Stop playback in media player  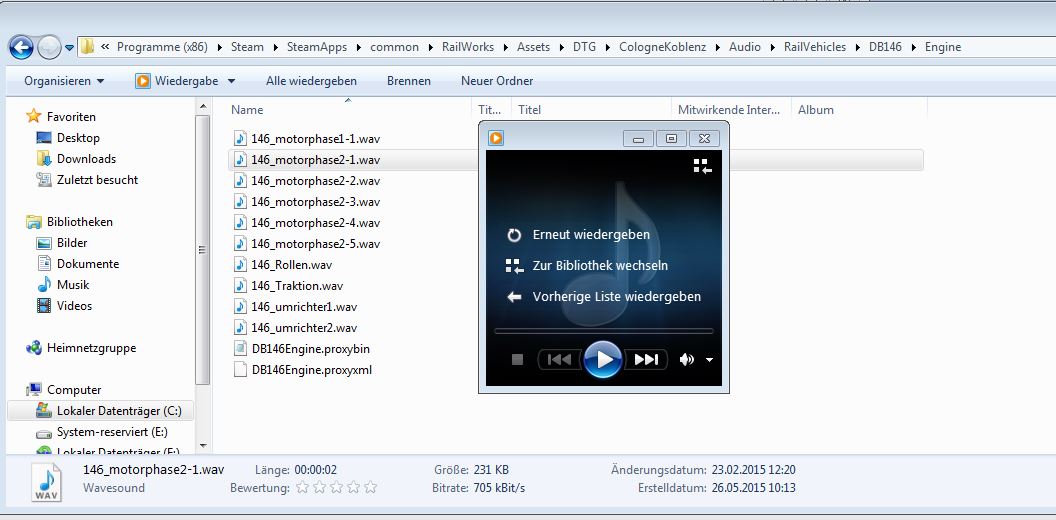pyautogui.click(x=517, y=360)
